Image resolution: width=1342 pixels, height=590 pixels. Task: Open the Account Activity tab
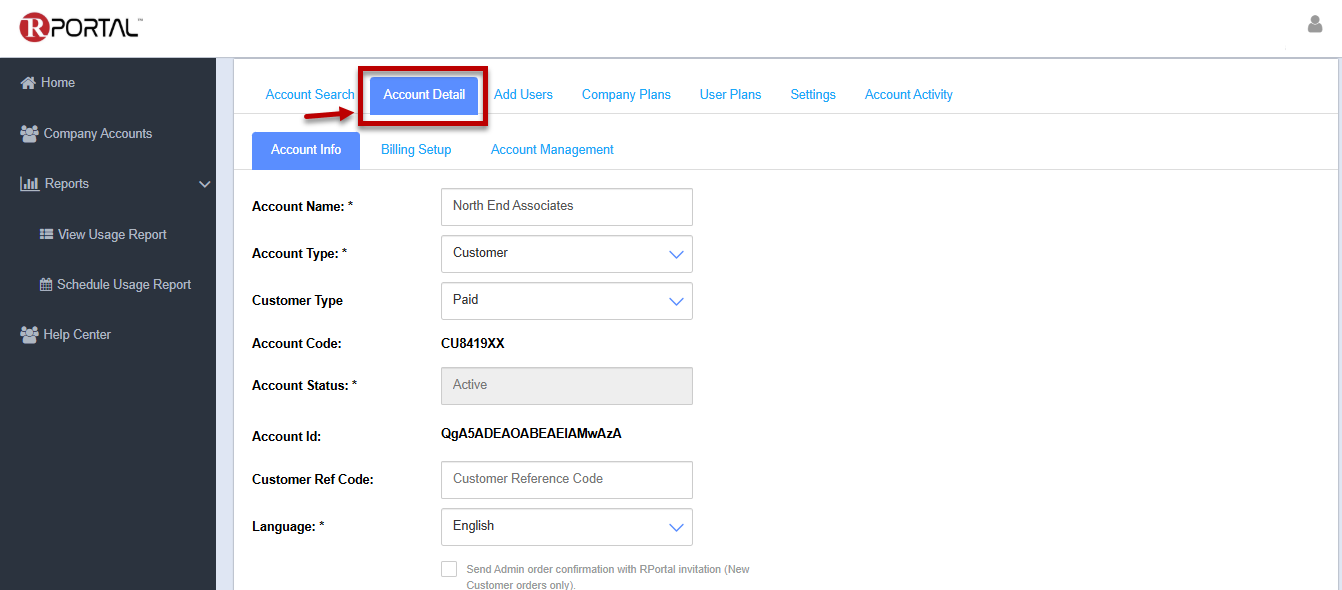point(908,95)
